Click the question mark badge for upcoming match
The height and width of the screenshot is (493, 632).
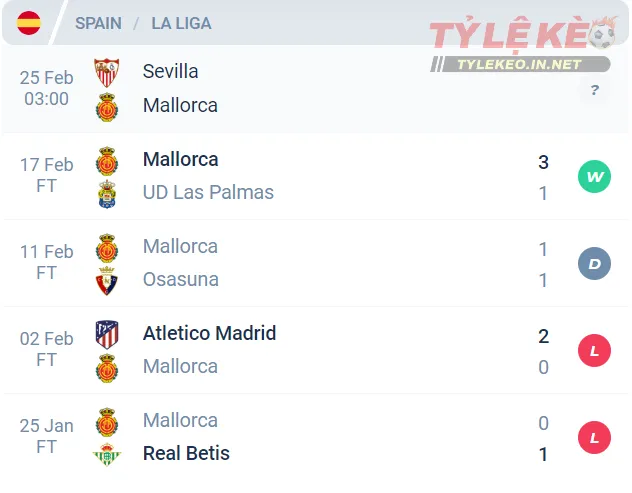click(x=594, y=90)
